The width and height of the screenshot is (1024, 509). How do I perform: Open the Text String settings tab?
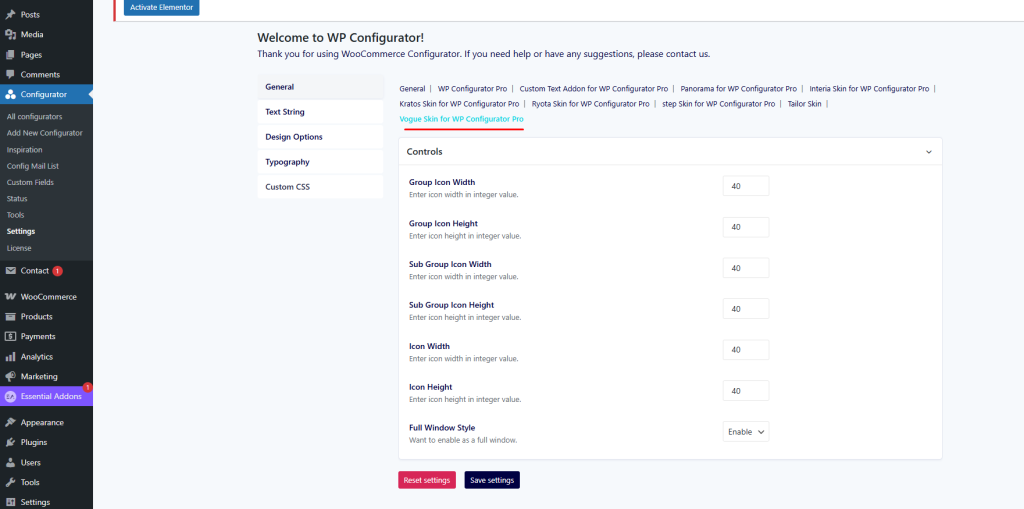320,112
